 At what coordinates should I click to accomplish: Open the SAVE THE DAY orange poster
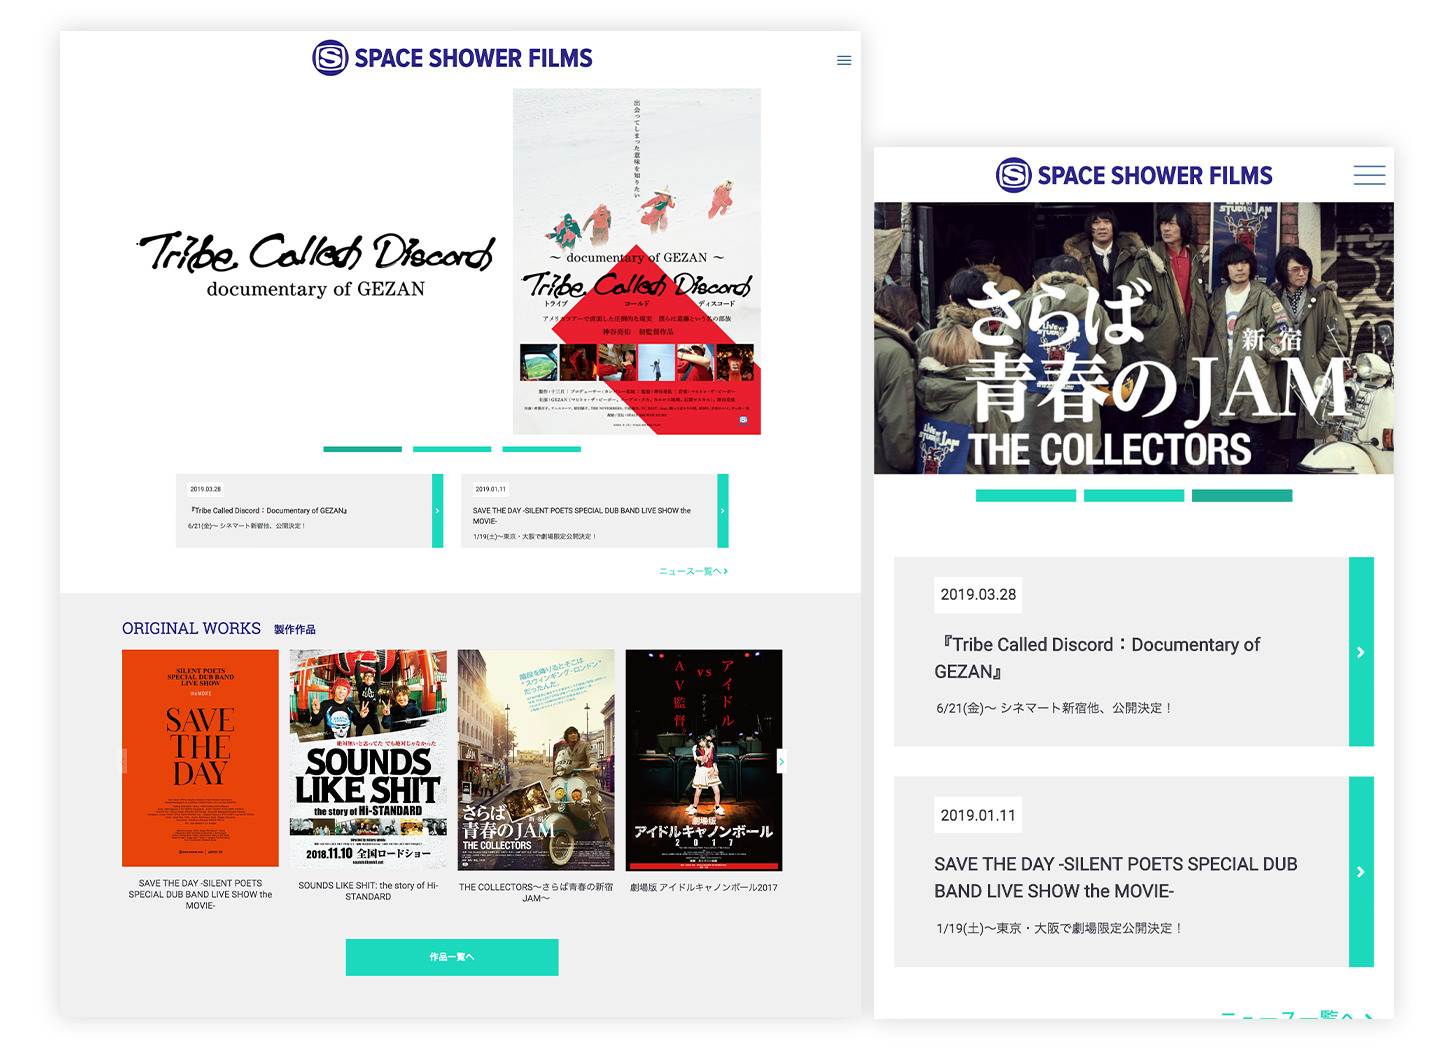click(x=200, y=758)
